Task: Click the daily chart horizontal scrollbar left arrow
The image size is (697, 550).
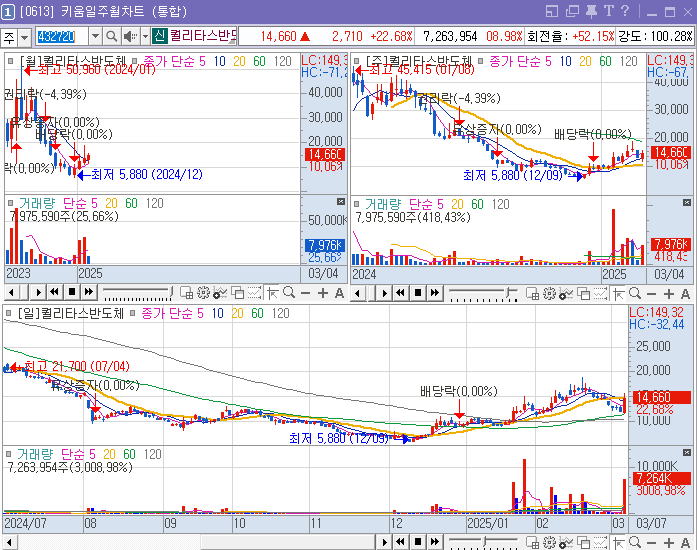Action: (x=10, y=542)
